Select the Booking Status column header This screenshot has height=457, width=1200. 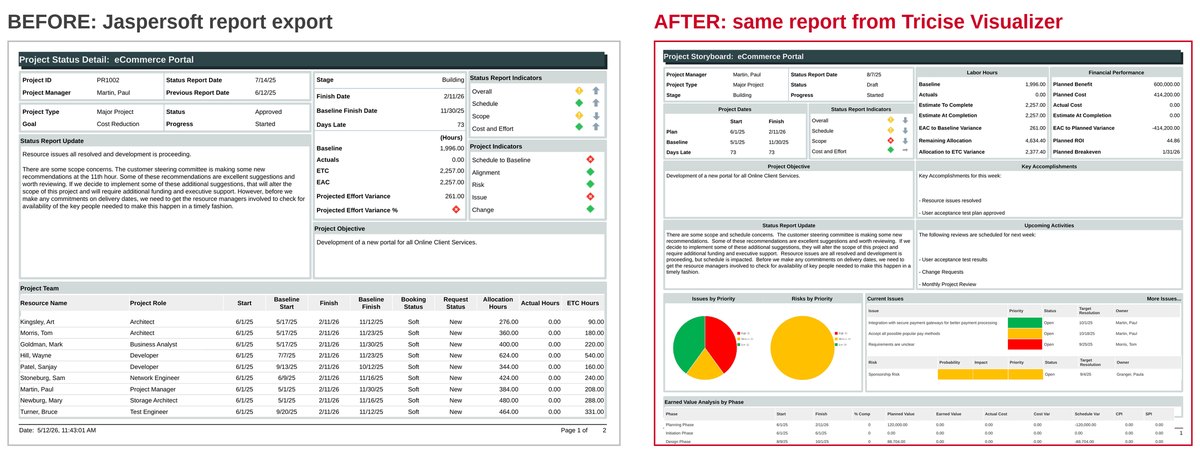pos(413,302)
